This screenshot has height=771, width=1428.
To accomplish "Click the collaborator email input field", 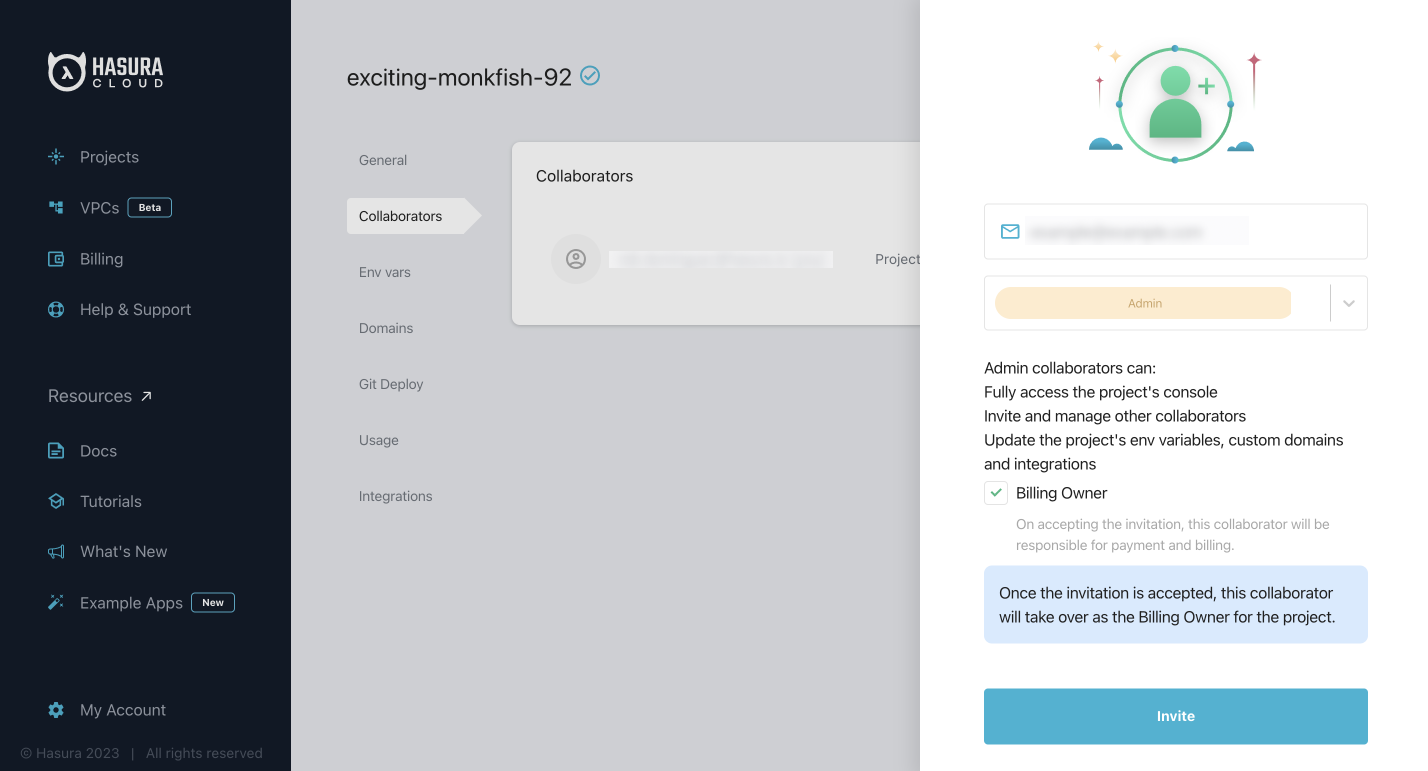I will [1175, 232].
